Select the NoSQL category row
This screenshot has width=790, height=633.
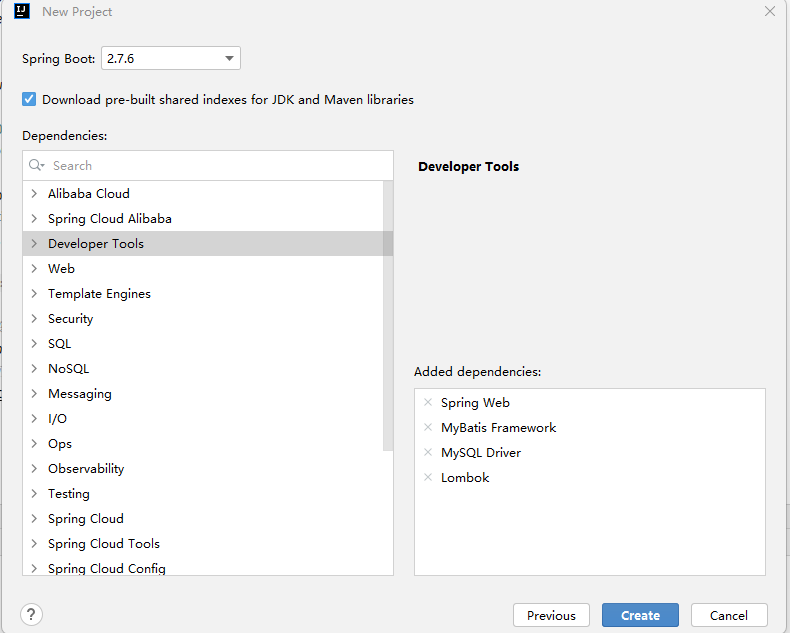click(203, 368)
